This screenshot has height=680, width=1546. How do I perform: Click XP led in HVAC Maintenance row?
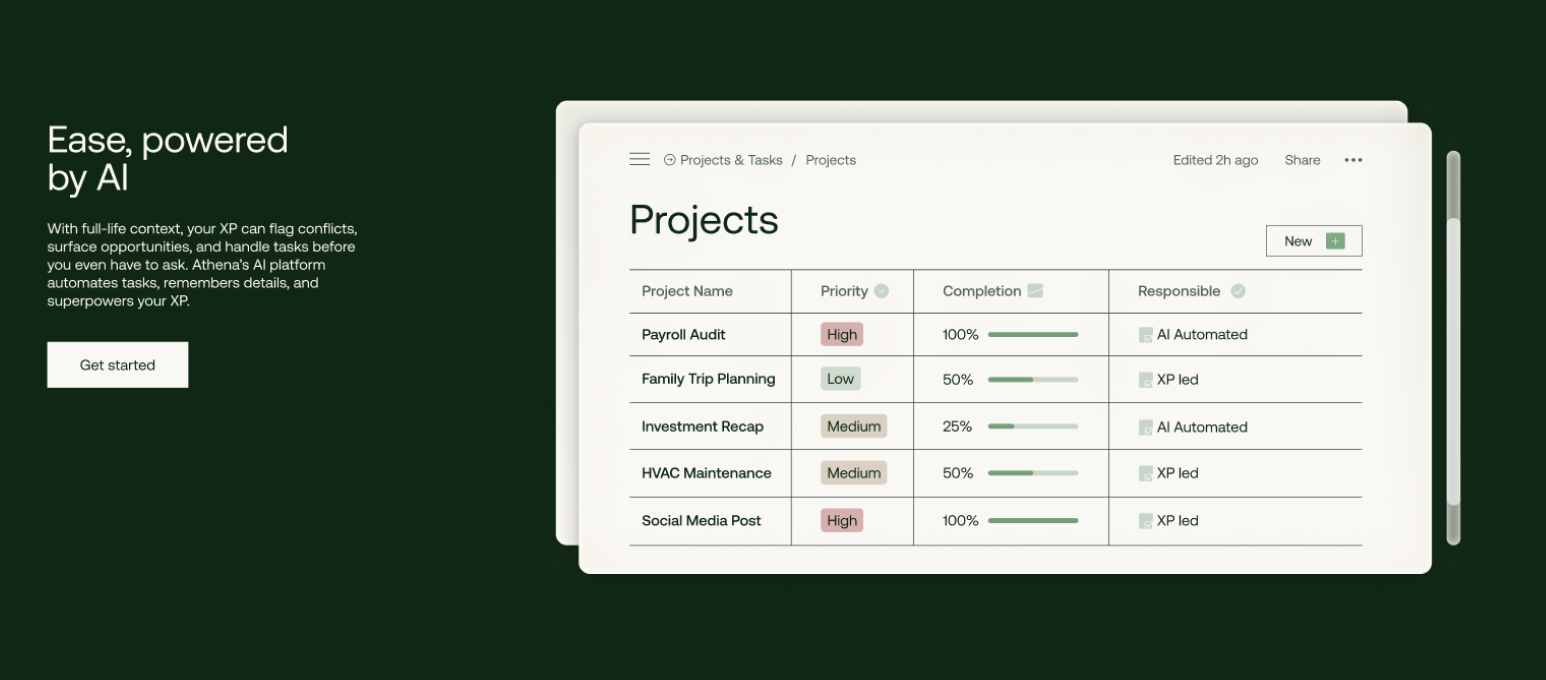pos(1177,473)
